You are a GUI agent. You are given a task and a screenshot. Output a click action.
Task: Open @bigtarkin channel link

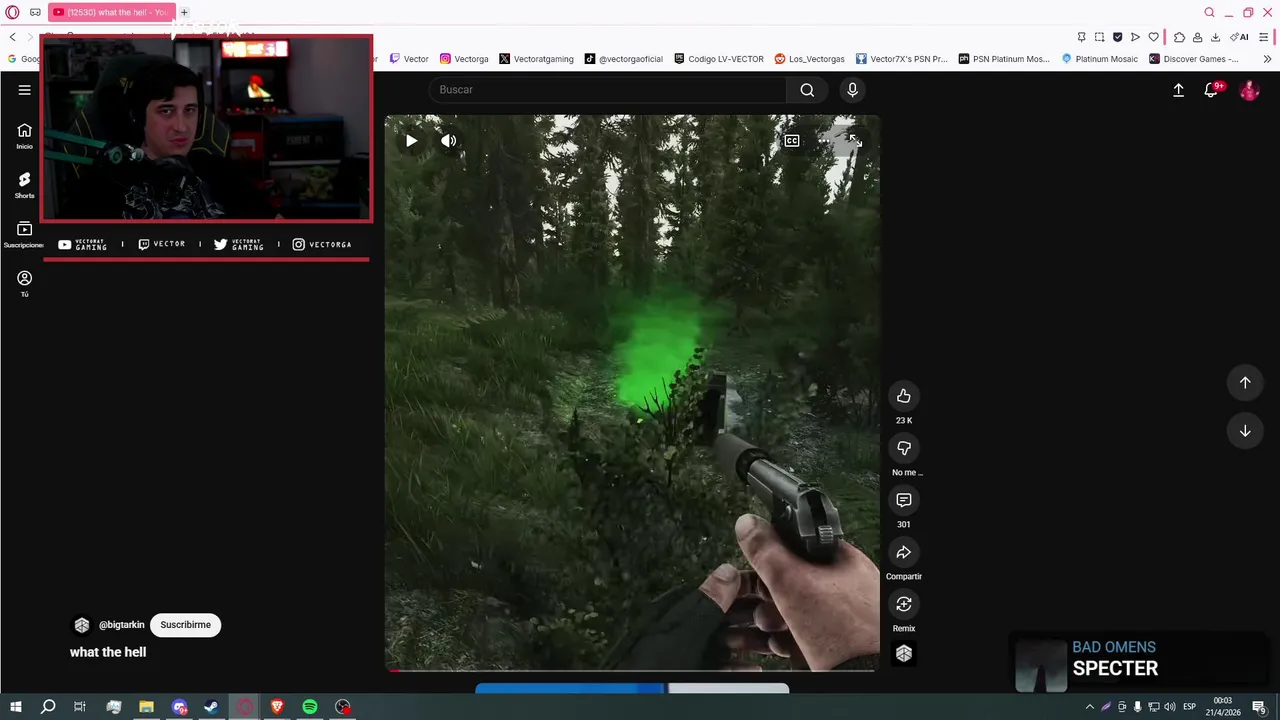[x=121, y=625]
